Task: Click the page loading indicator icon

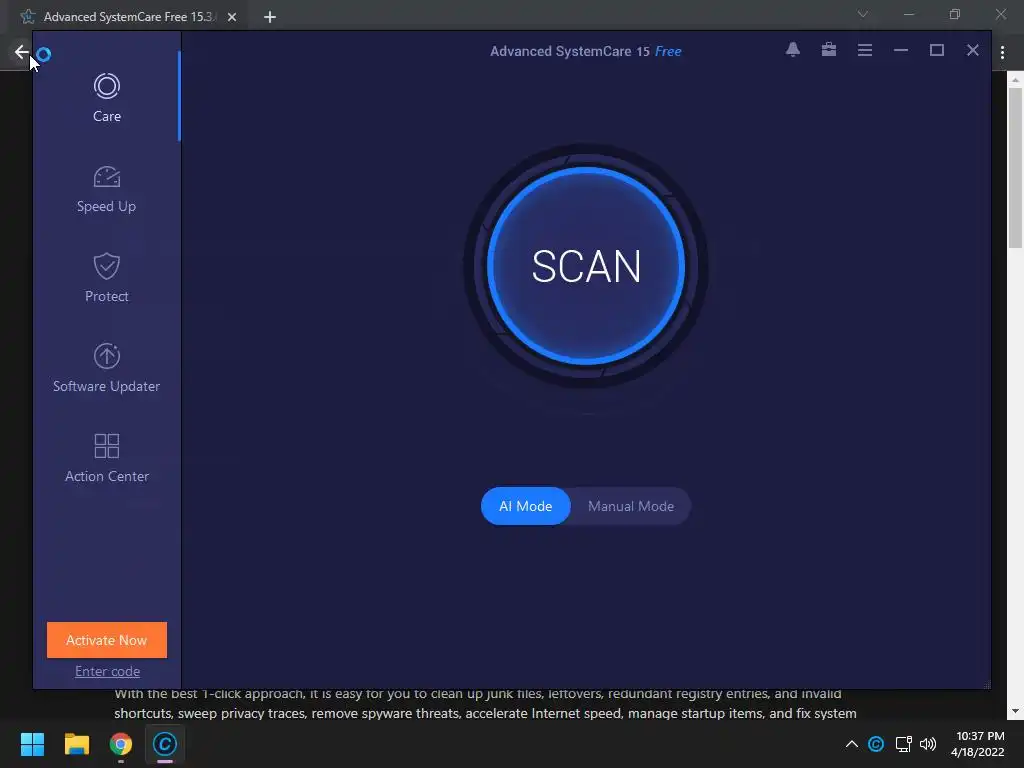Action: 44,54
